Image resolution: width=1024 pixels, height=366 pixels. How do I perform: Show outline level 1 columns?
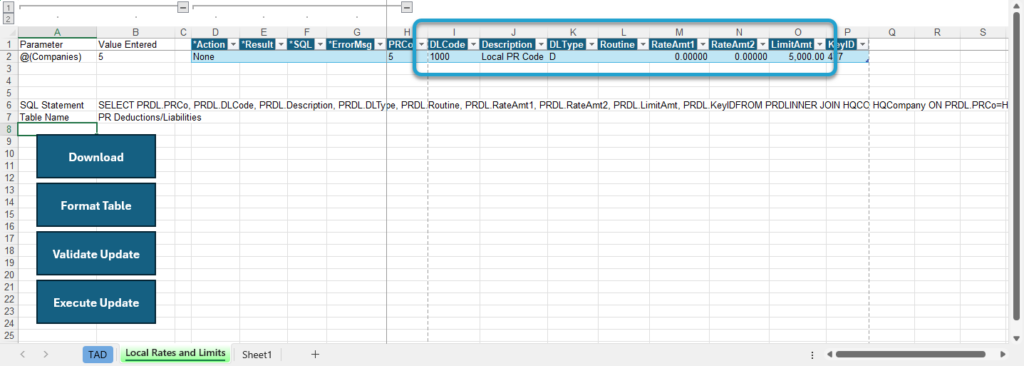[9, 7]
